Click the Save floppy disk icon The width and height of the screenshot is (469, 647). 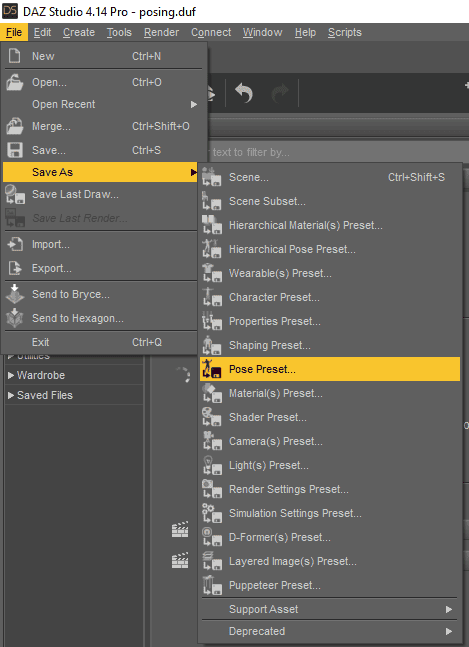click(15, 150)
